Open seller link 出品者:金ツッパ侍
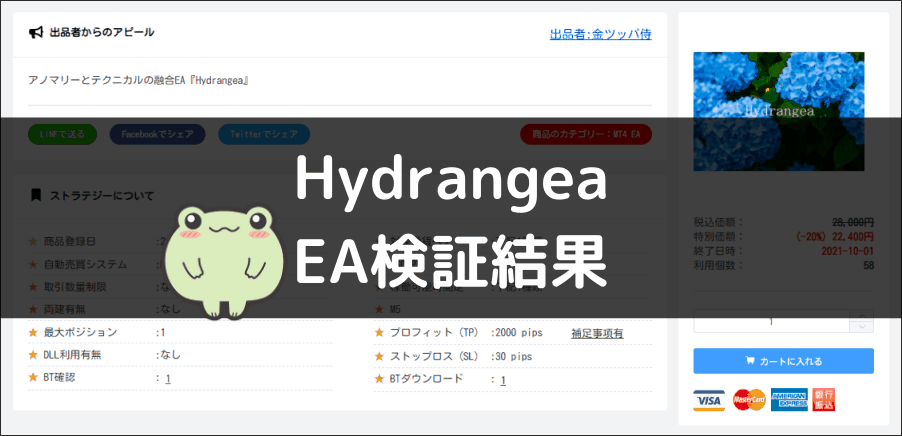 [601, 34]
